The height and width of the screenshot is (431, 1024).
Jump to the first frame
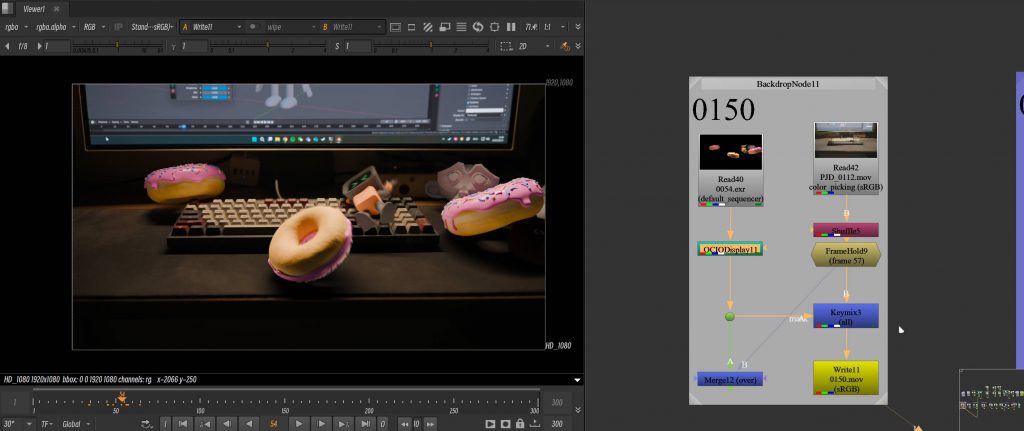[x=181, y=424]
